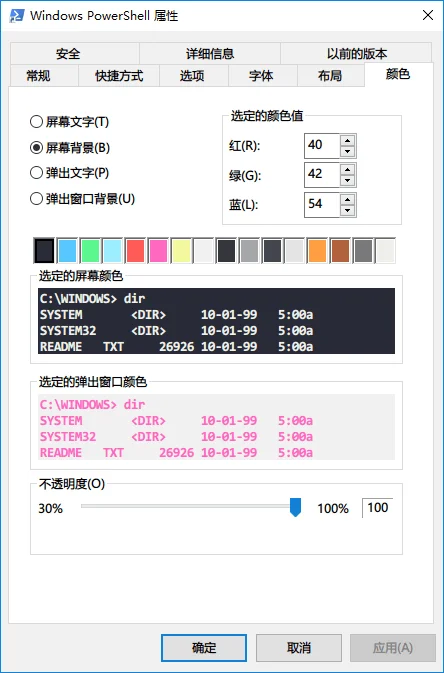Pick the brown color swatch
The height and width of the screenshot is (673, 444).
point(340,251)
